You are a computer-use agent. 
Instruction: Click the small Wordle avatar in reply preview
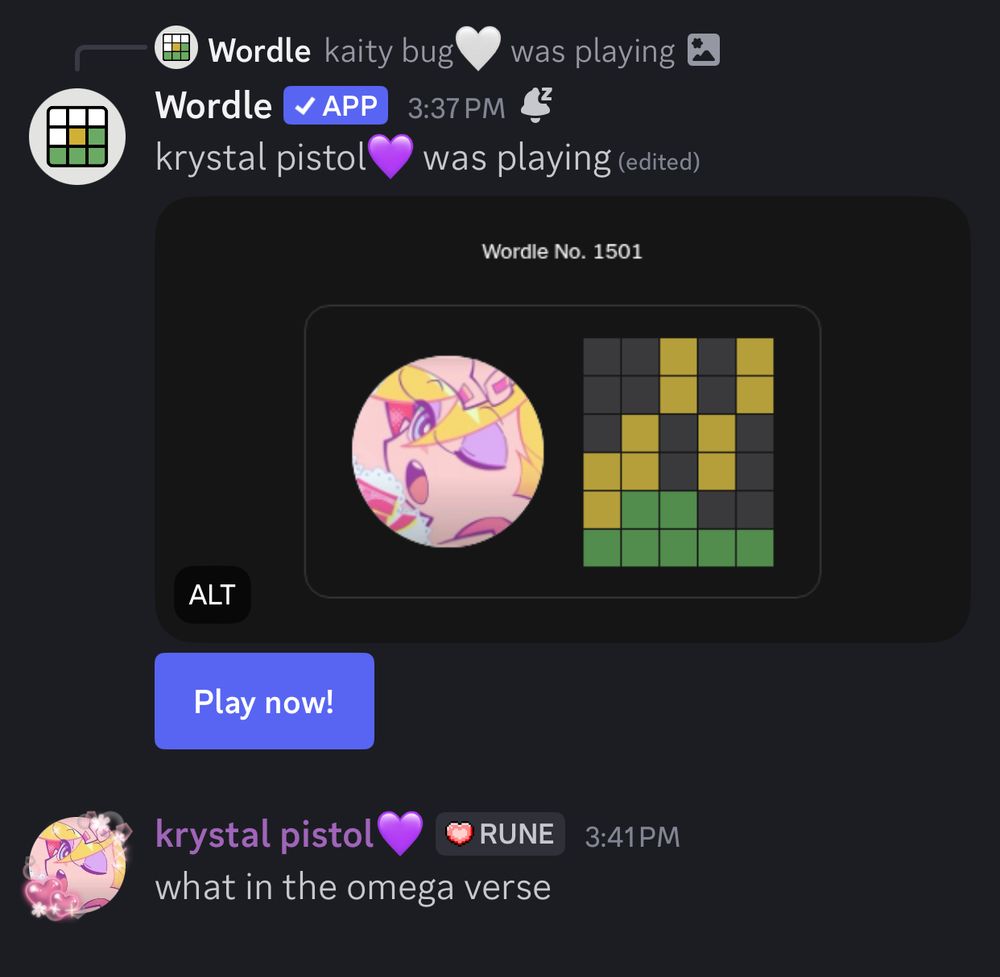(x=176, y=48)
